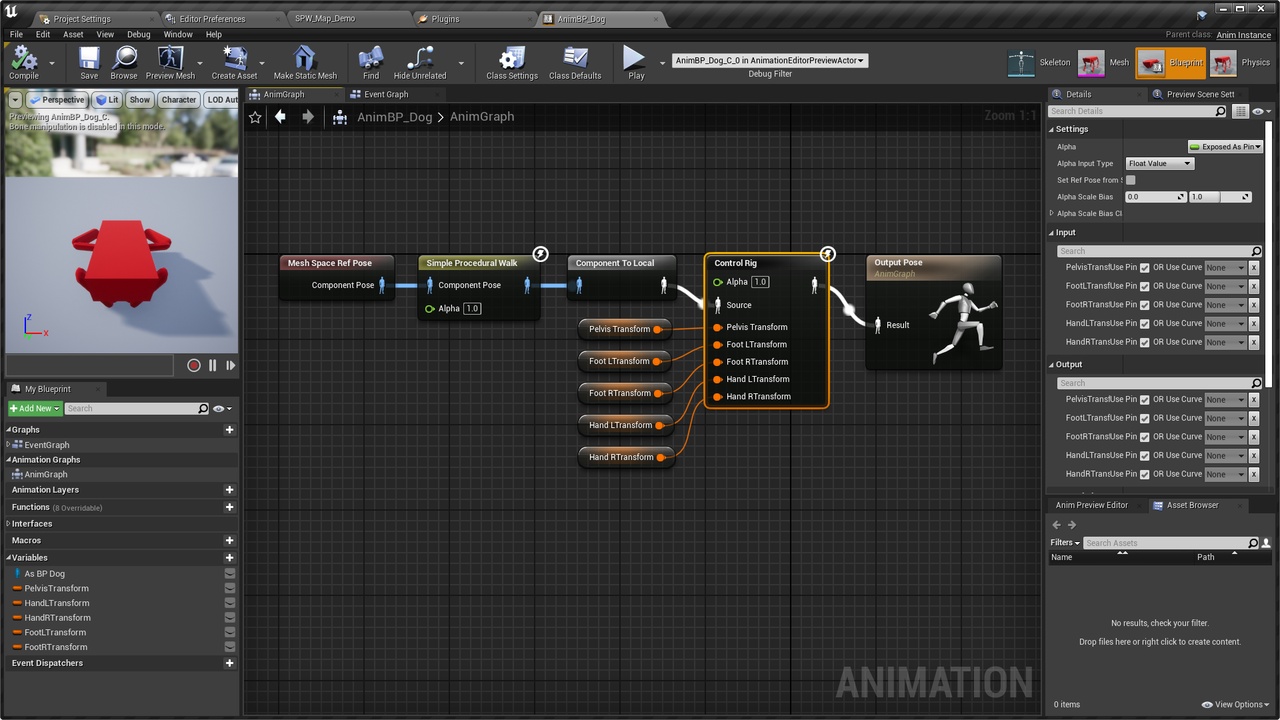
Task: Pause the preview animation playback
Action: pos(212,365)
